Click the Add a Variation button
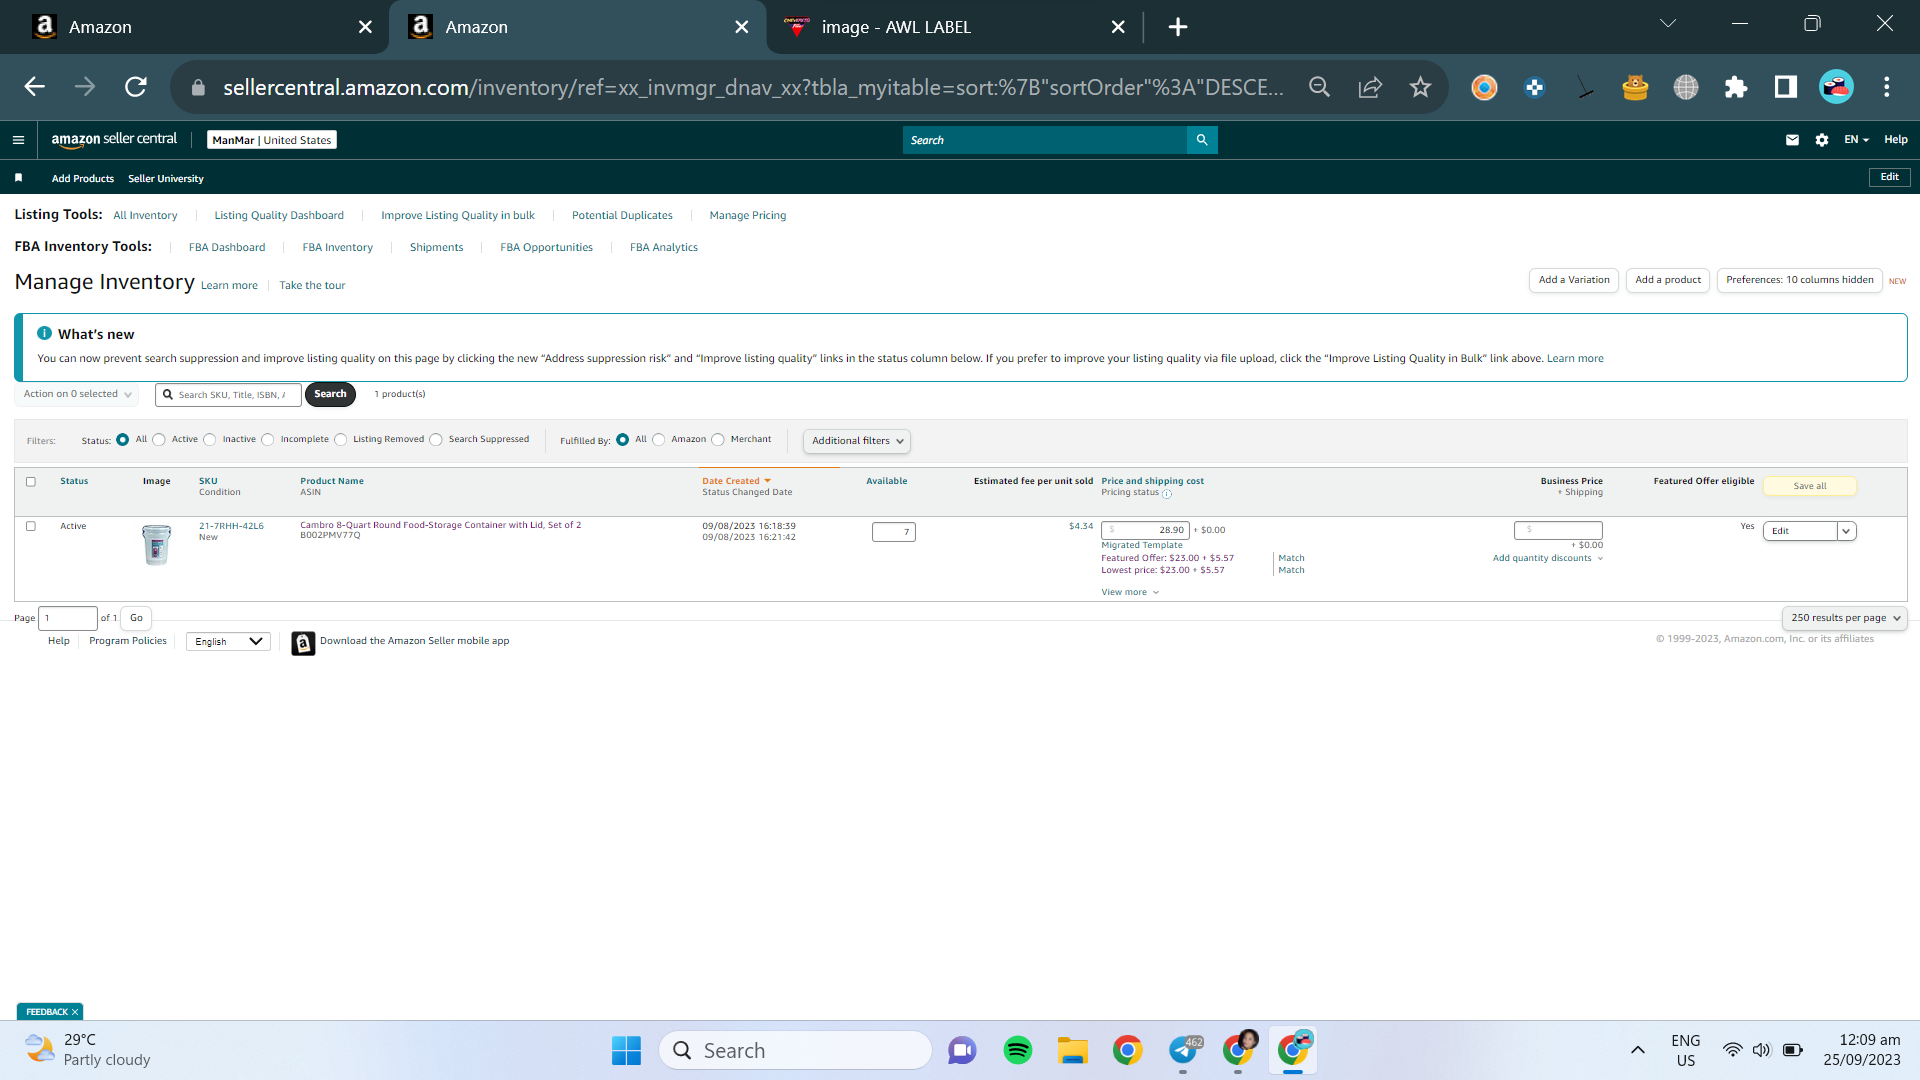 pyautogui.click(x=1574, y=281)
